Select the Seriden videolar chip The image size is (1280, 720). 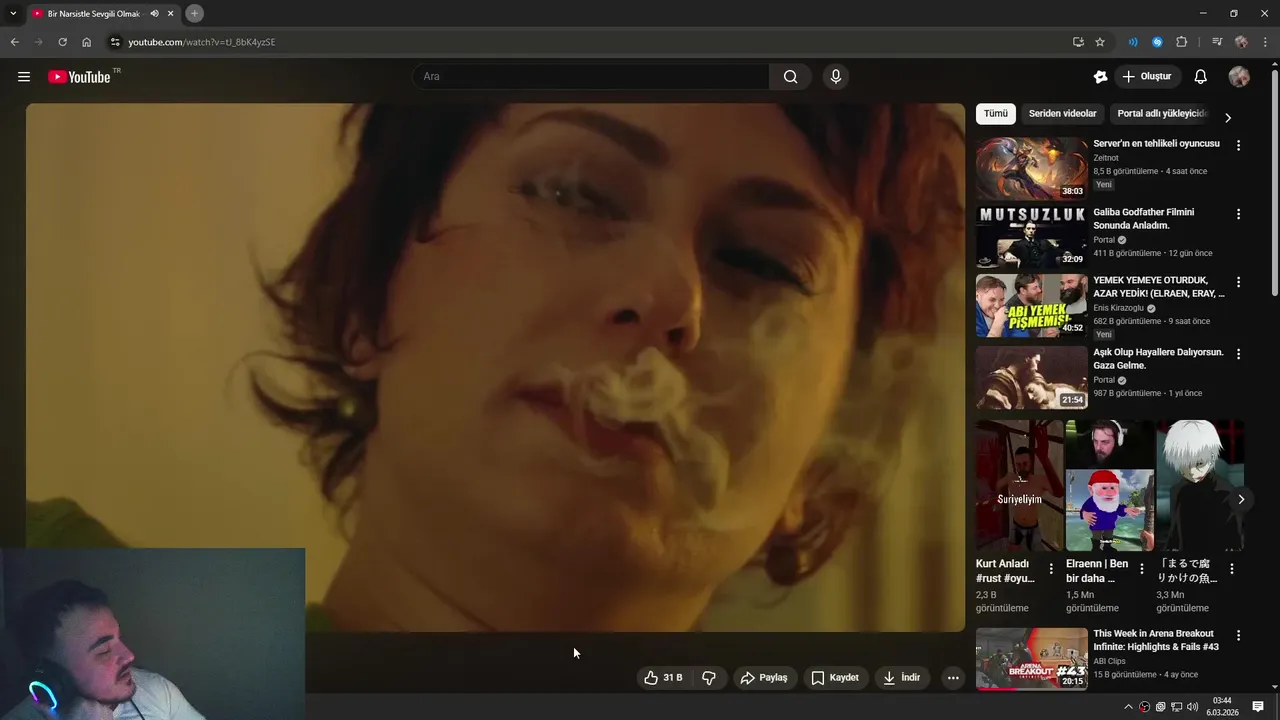1063,114
